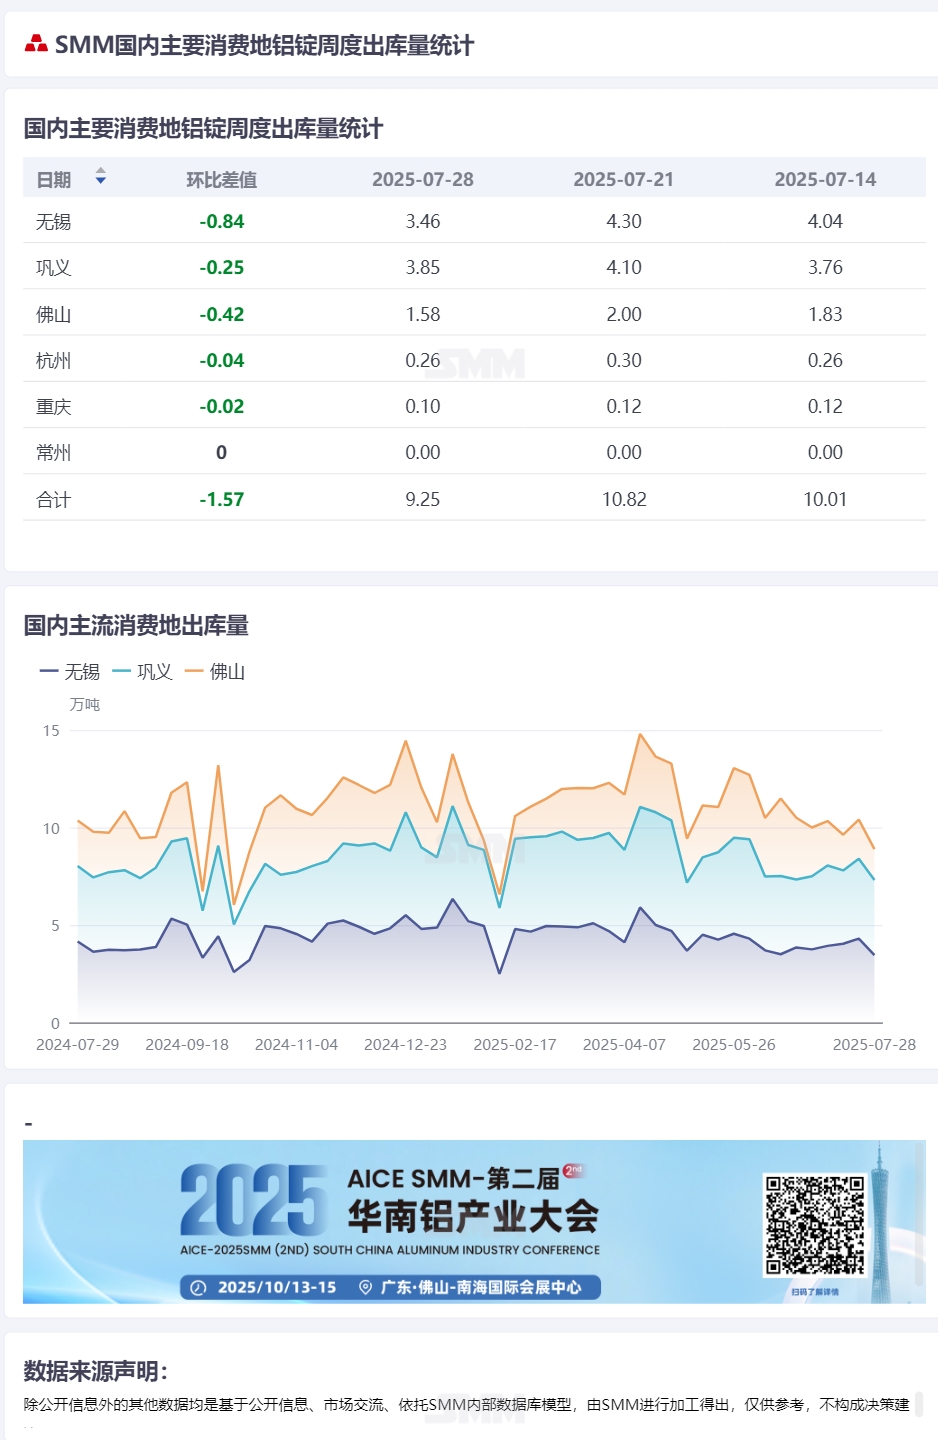
Task: Click the 10.01 total value
Action: 825,500
